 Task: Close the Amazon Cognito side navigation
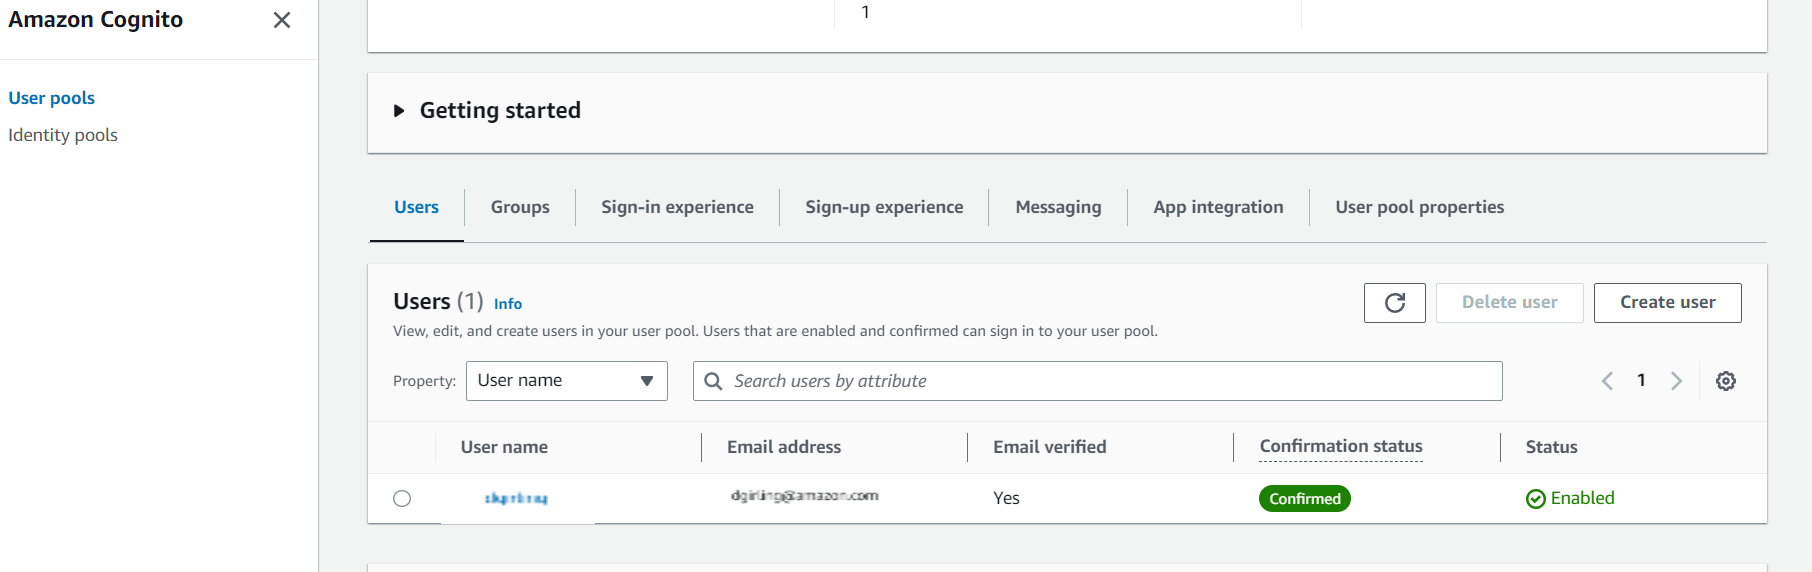pyautogui.click(x=282, y=20)
